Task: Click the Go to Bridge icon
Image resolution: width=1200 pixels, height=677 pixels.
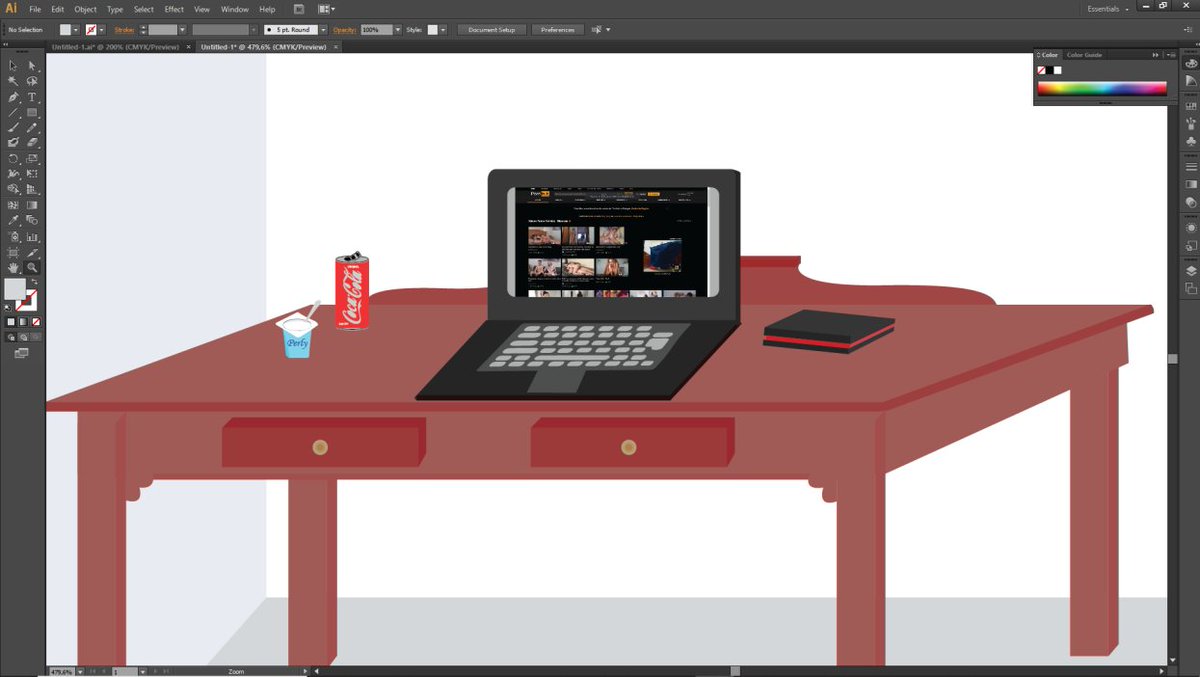Action: [298, 9]
